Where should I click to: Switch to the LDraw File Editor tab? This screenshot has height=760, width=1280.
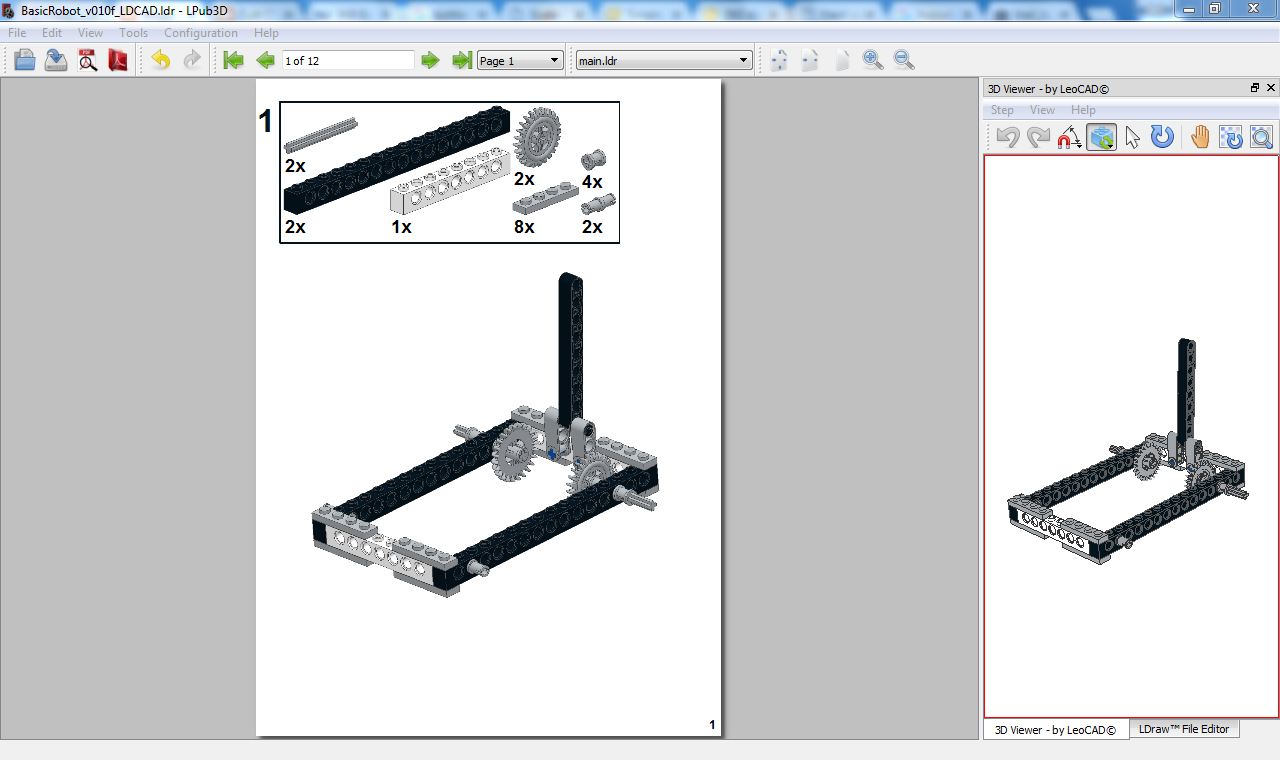[1185, 729]
